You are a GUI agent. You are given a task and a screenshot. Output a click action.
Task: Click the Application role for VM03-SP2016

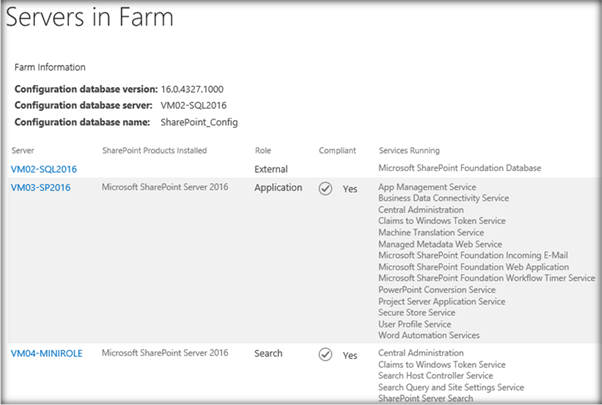[x=278, y=187]
